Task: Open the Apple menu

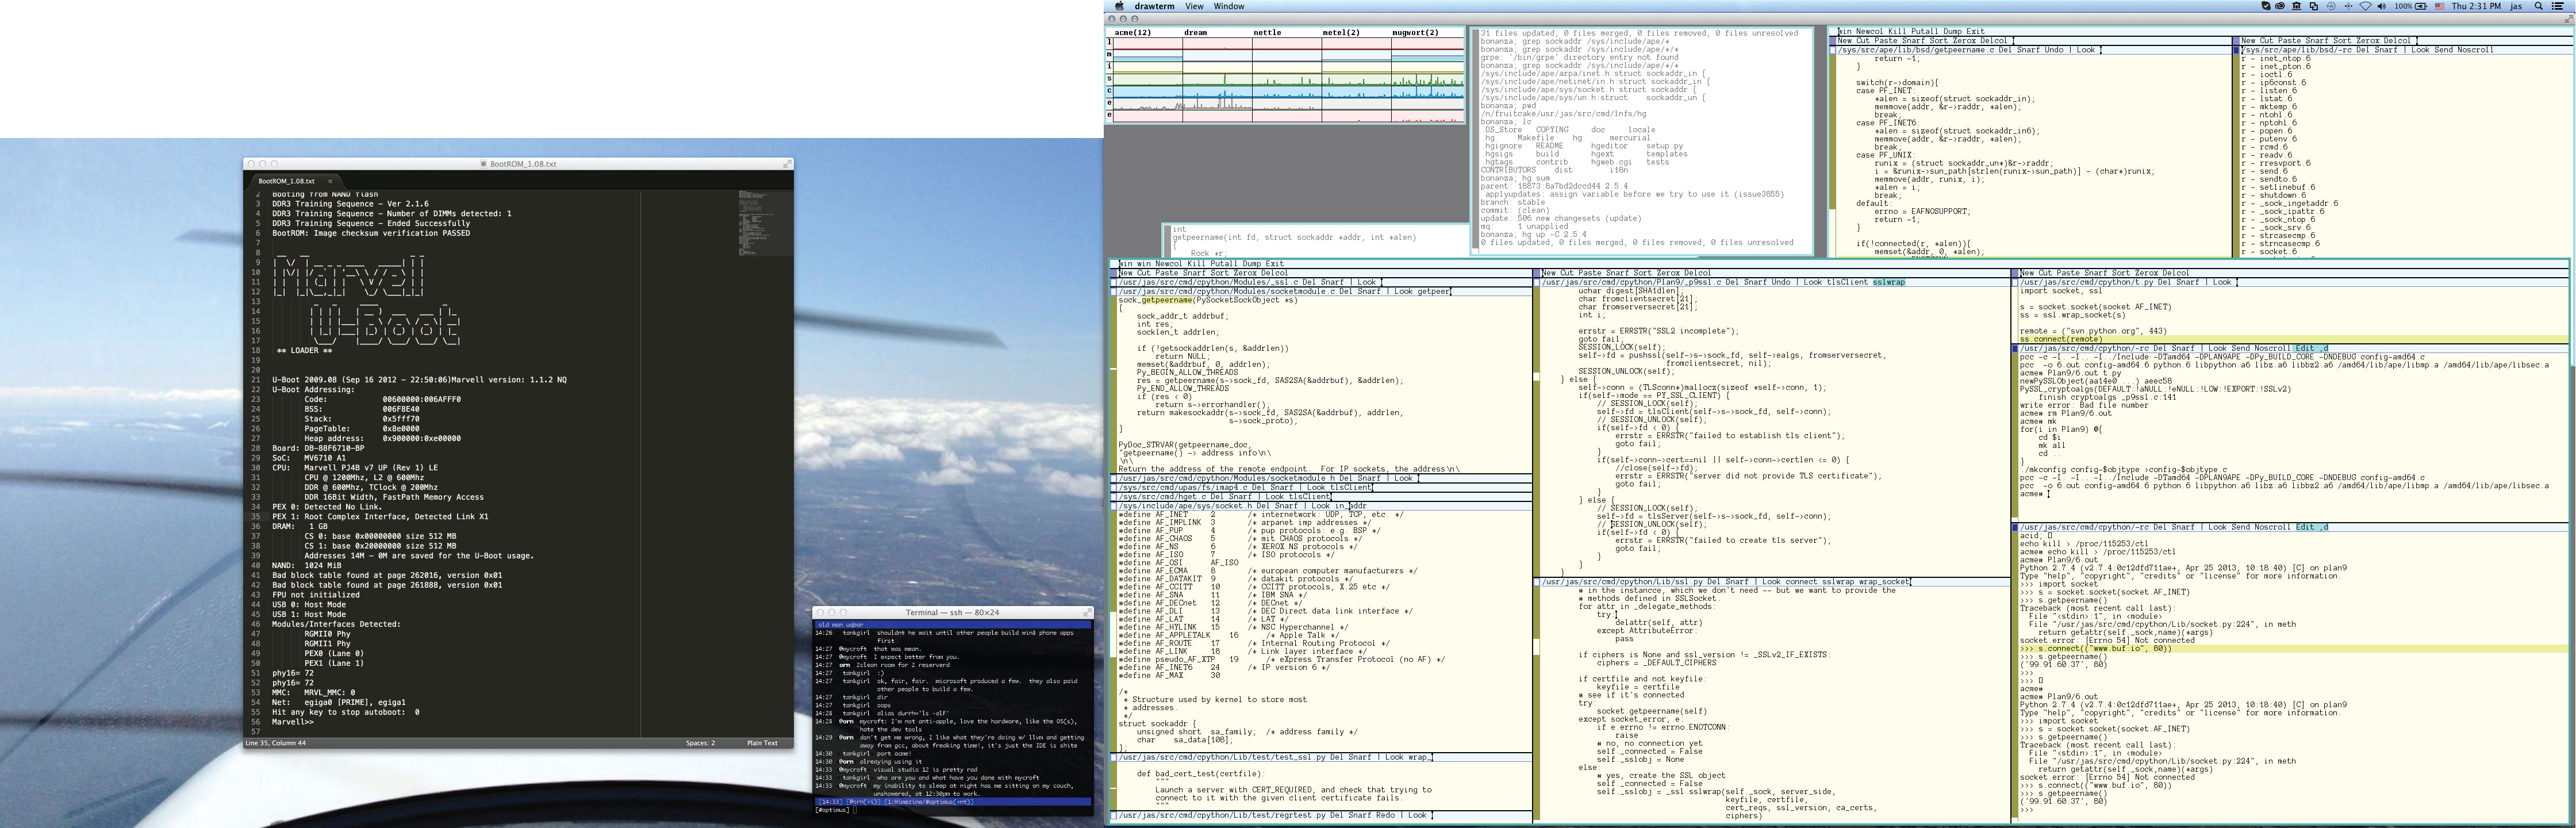Action: tap(1119, 6)
